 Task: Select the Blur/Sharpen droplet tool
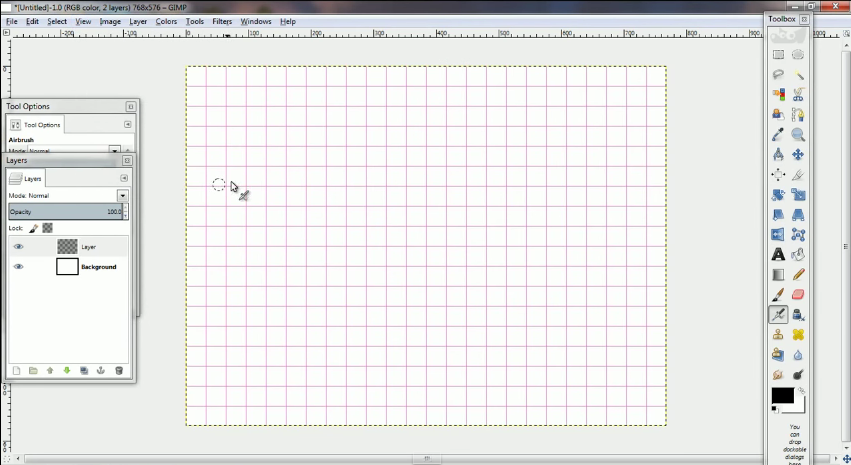click(798, 355)
